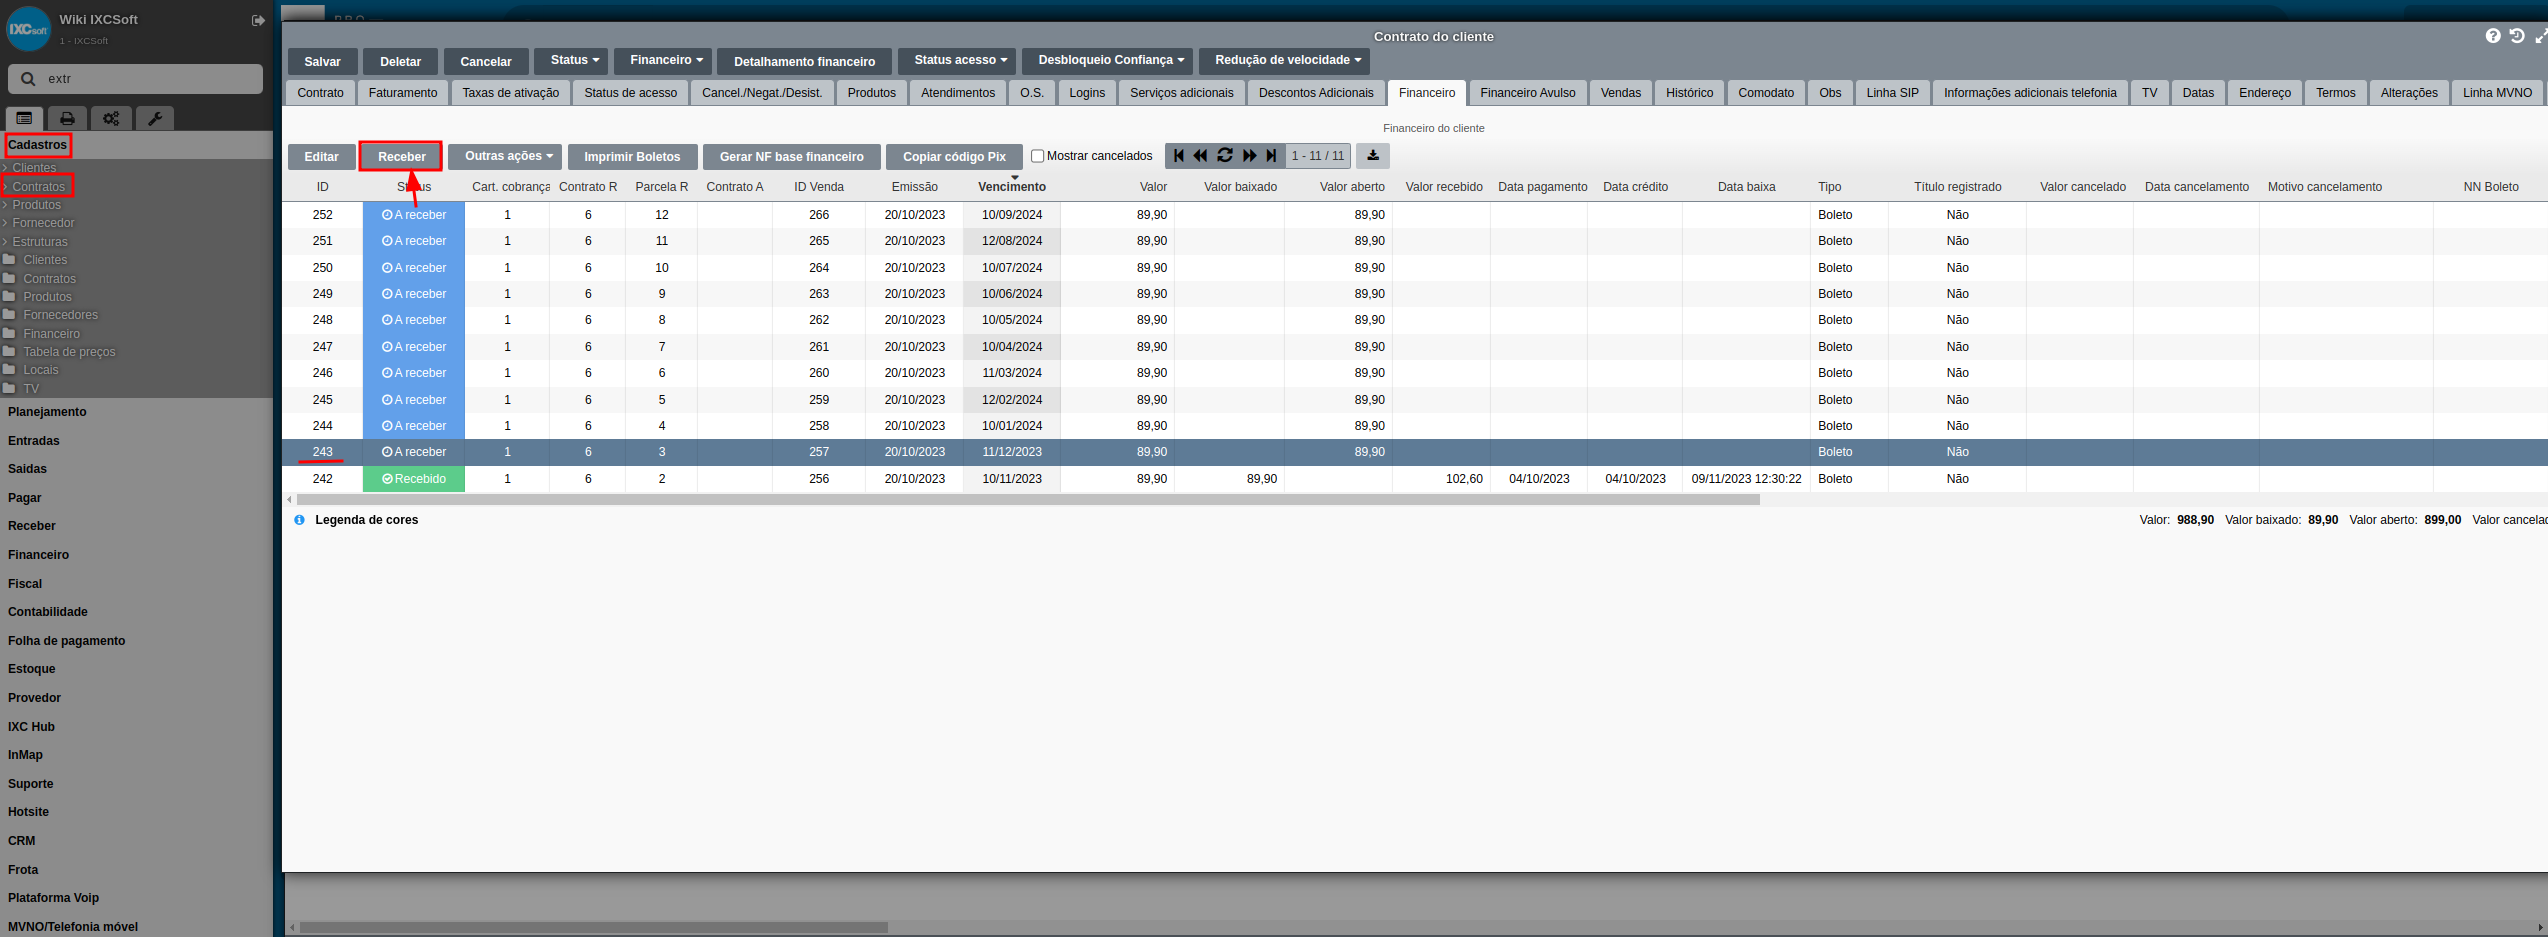The width and height of the screenshot is (2548, 937).
Task: Open the Desbloqueio Confiança dropdown
Action: point(1110,60)
